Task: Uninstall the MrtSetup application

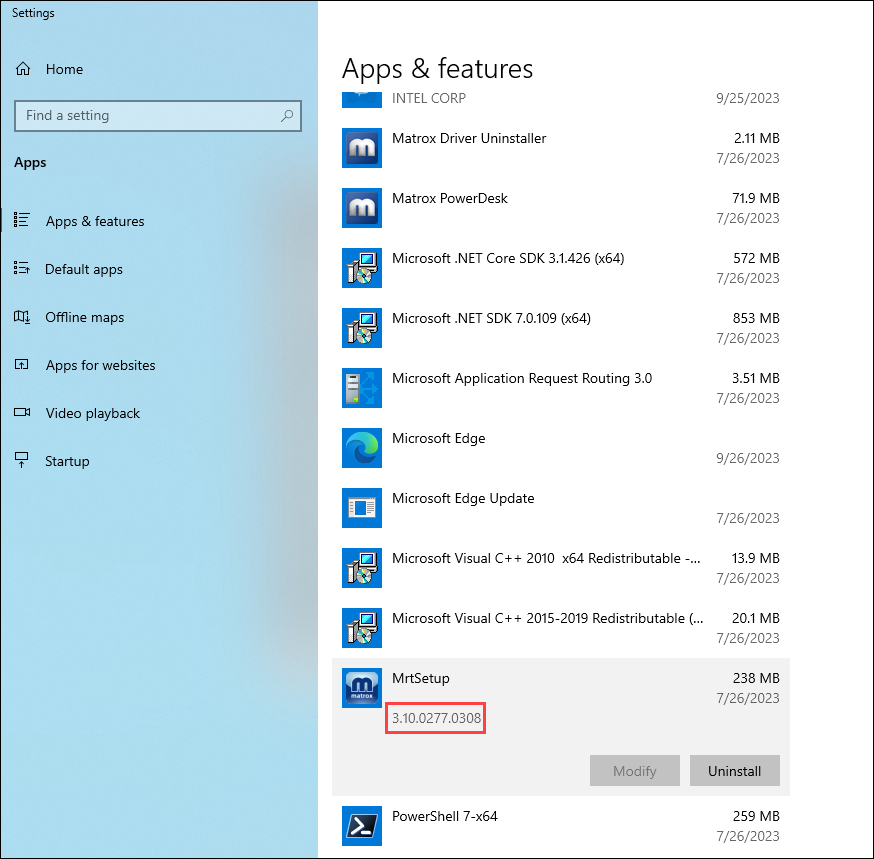Action: 734,771
